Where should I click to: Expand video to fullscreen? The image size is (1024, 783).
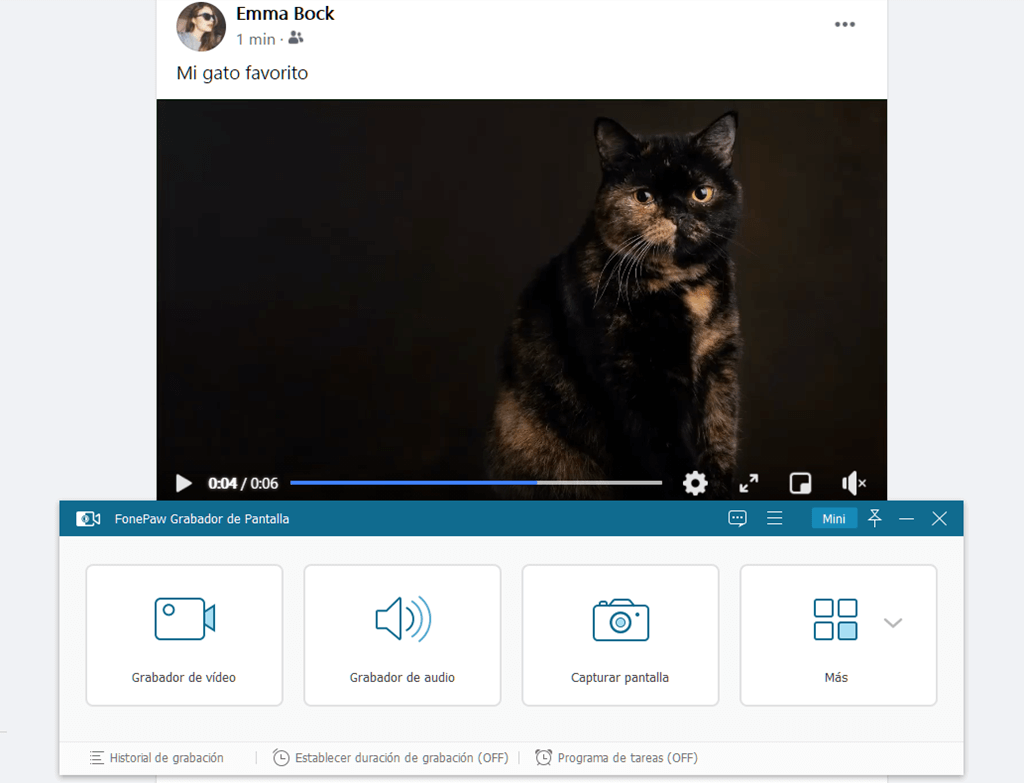[x=748, y=483]
